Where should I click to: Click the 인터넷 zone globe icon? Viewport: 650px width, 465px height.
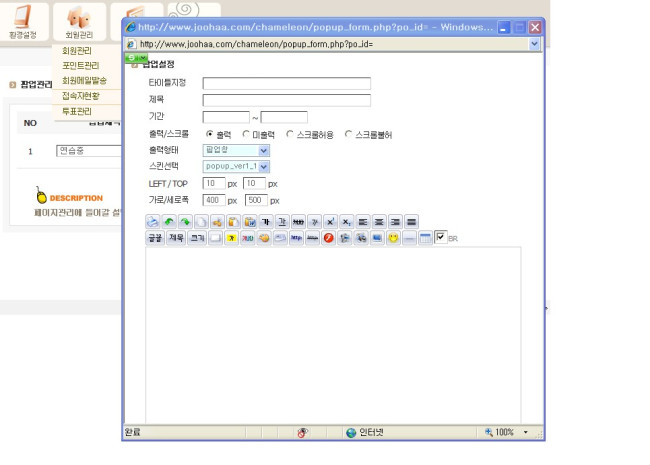(351, 433)
